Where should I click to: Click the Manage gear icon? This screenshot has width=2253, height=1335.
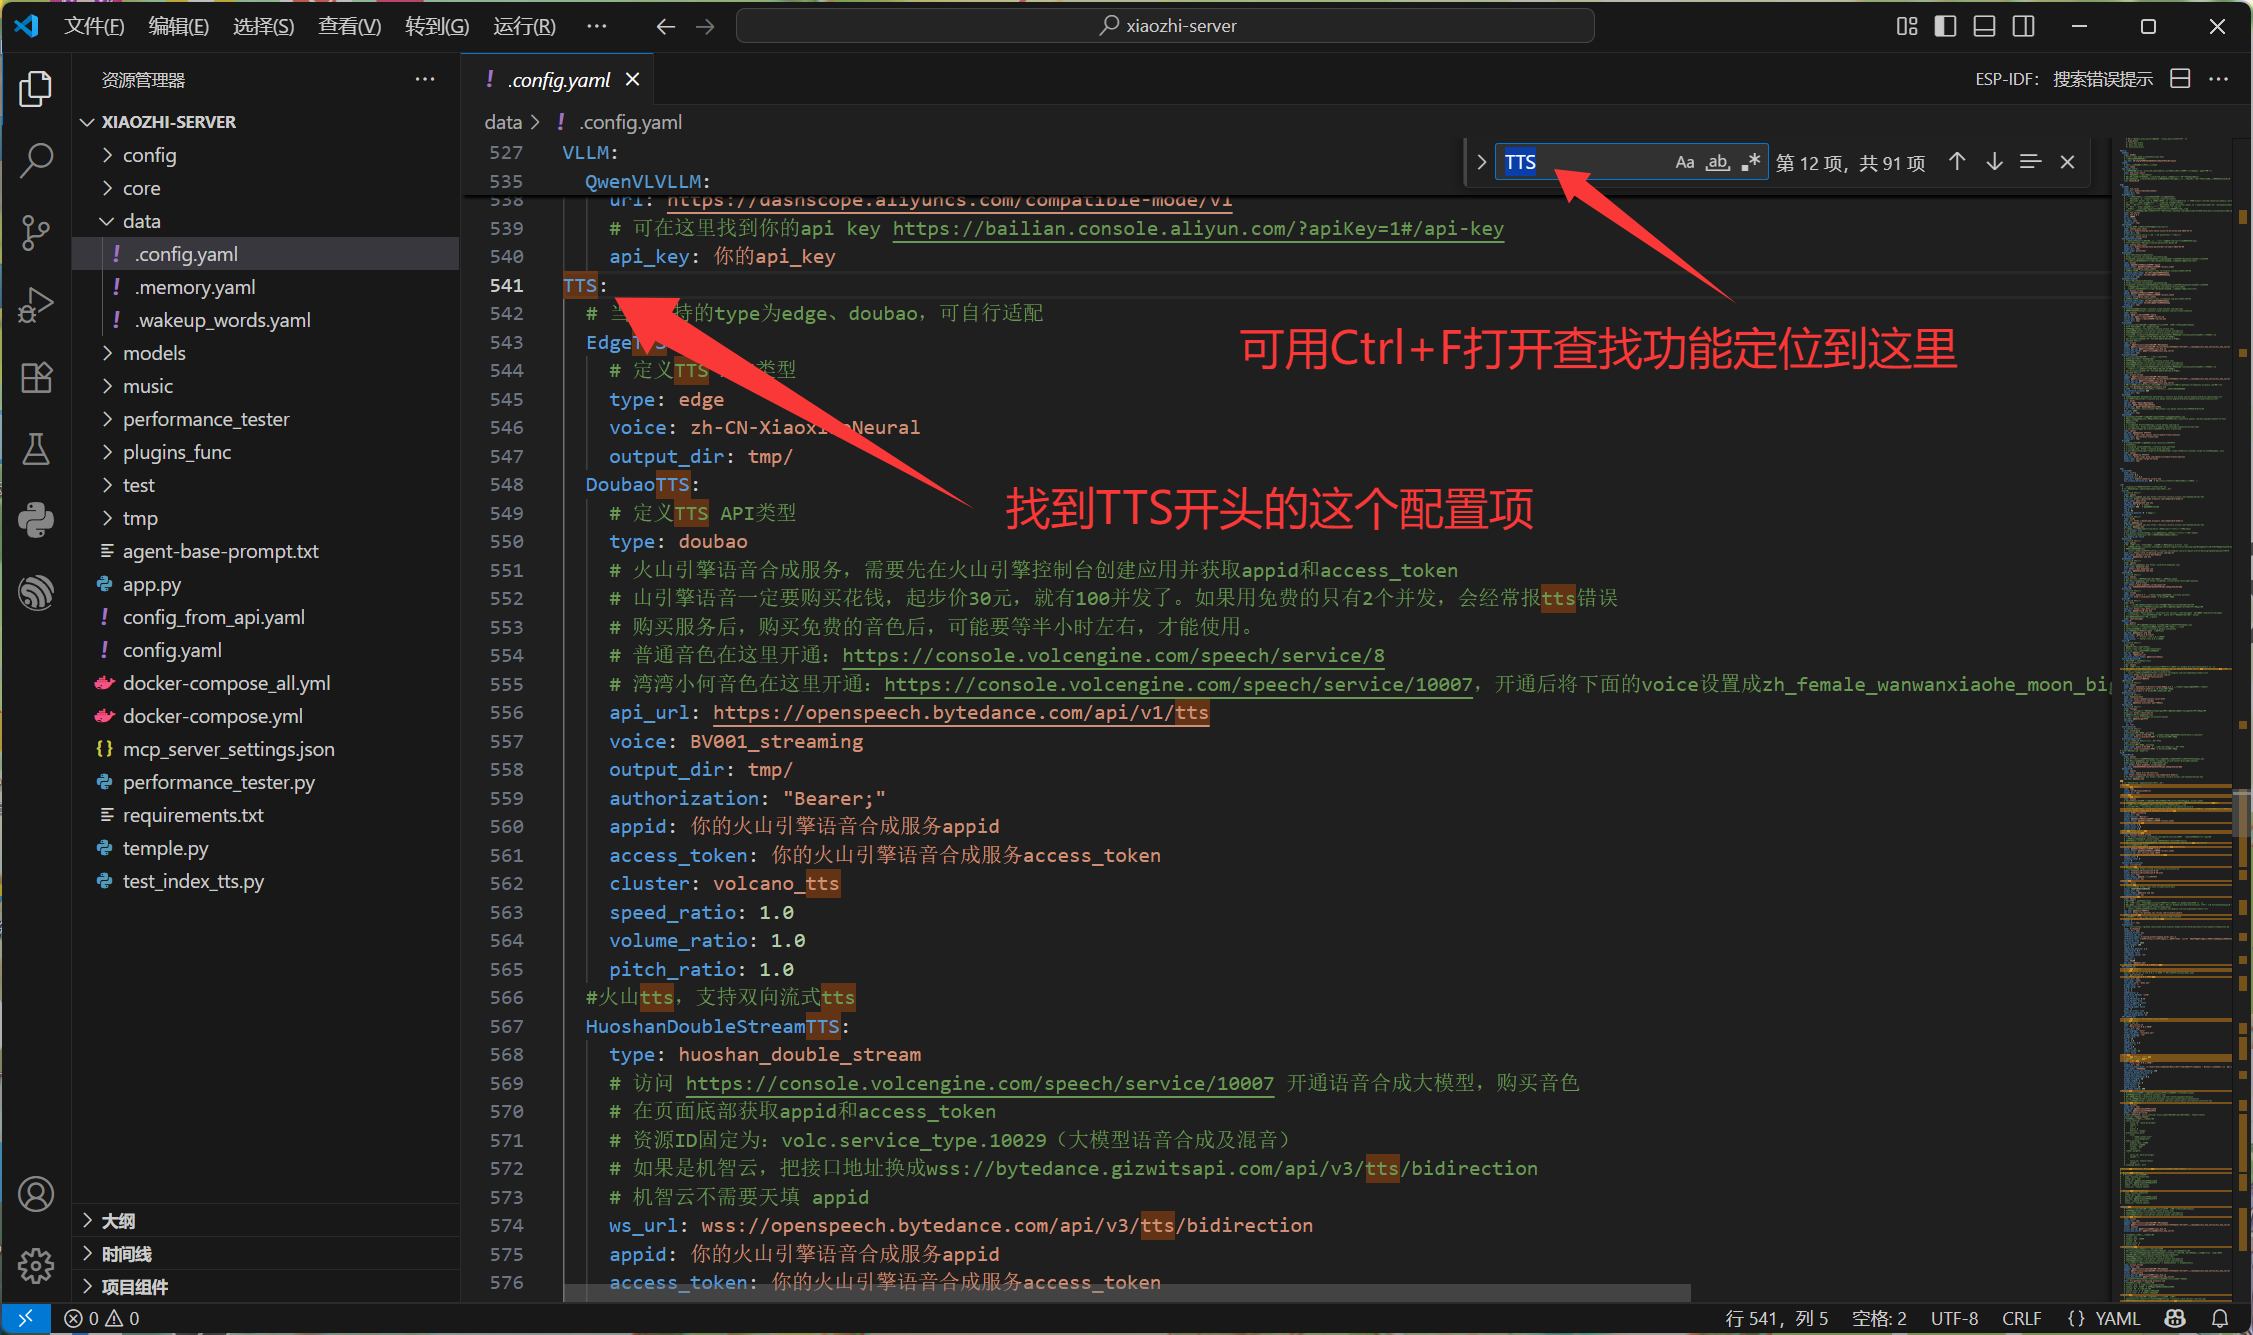(36, 1266)
